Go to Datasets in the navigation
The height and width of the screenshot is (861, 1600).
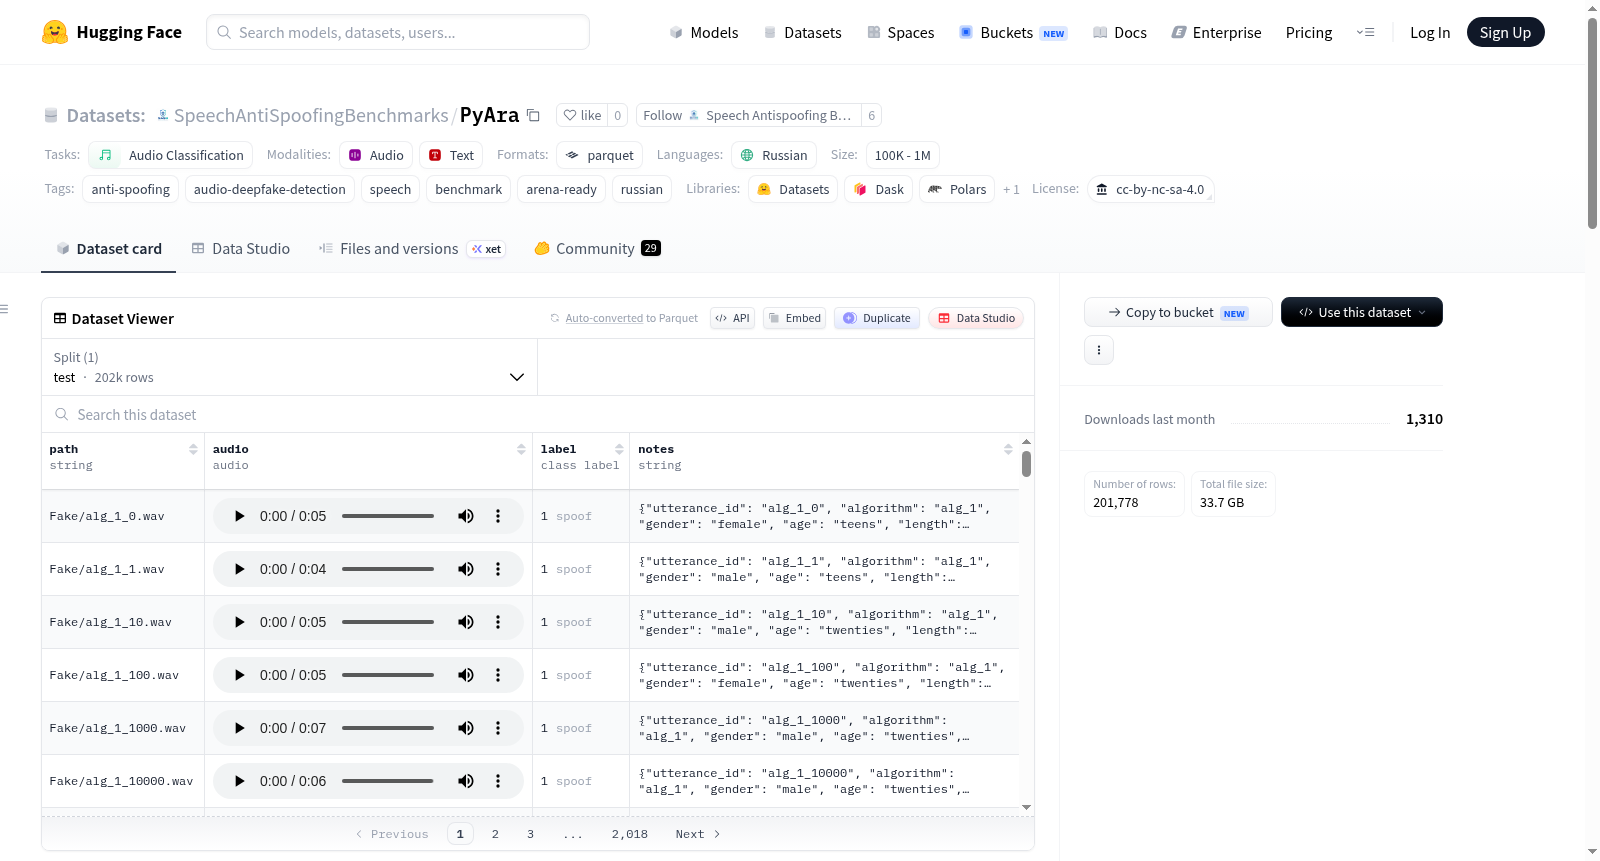point(802,33)
